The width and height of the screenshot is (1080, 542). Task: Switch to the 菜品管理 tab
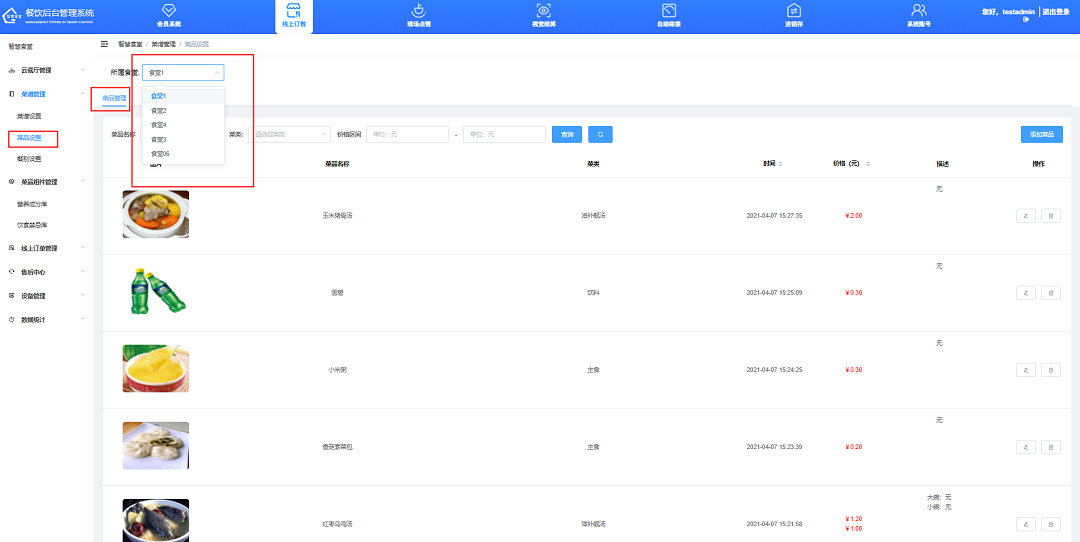point(114,98)
